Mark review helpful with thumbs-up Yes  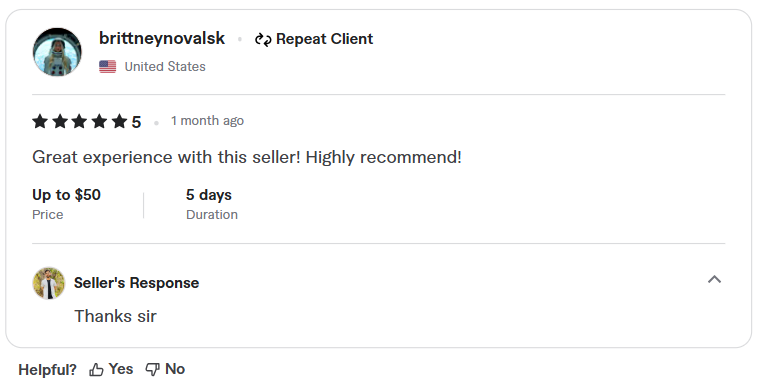pyautogui.click(x=111, y=369)
